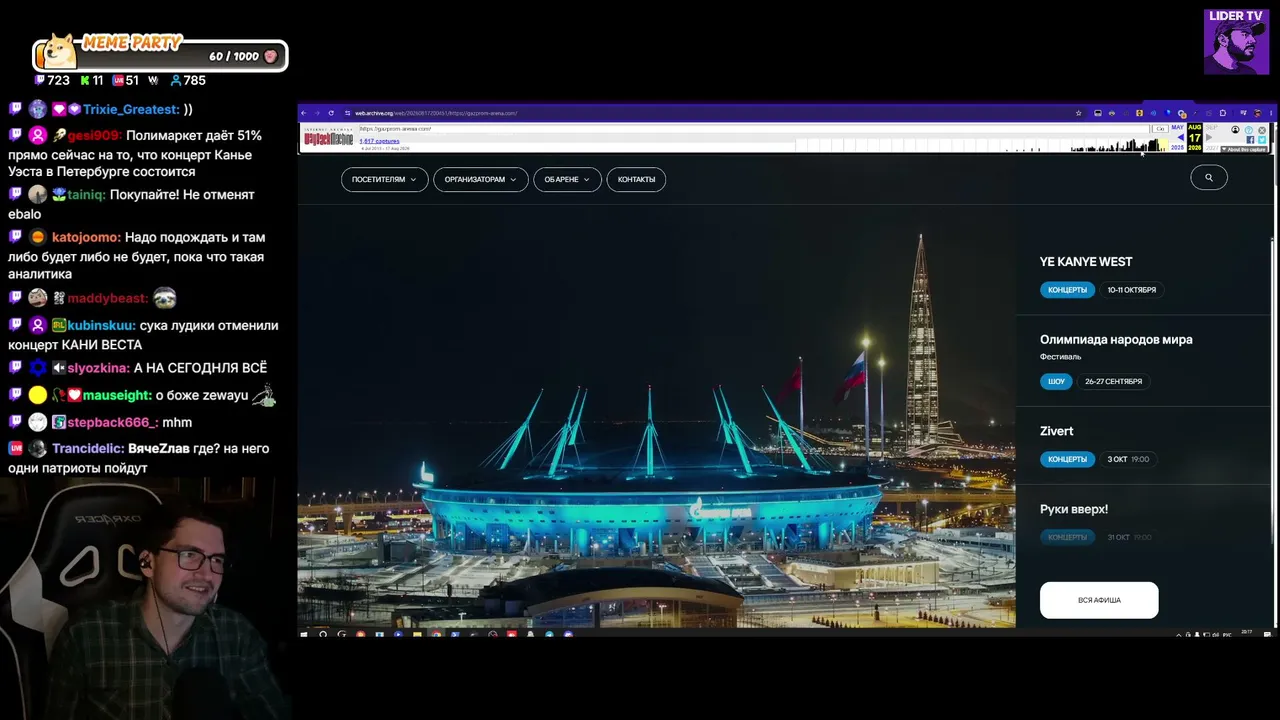Select the КОНЦЕРТЫ tag under YE KANYE WEST
This screenshot has height=720, width=1280.
coord(1067,290)
